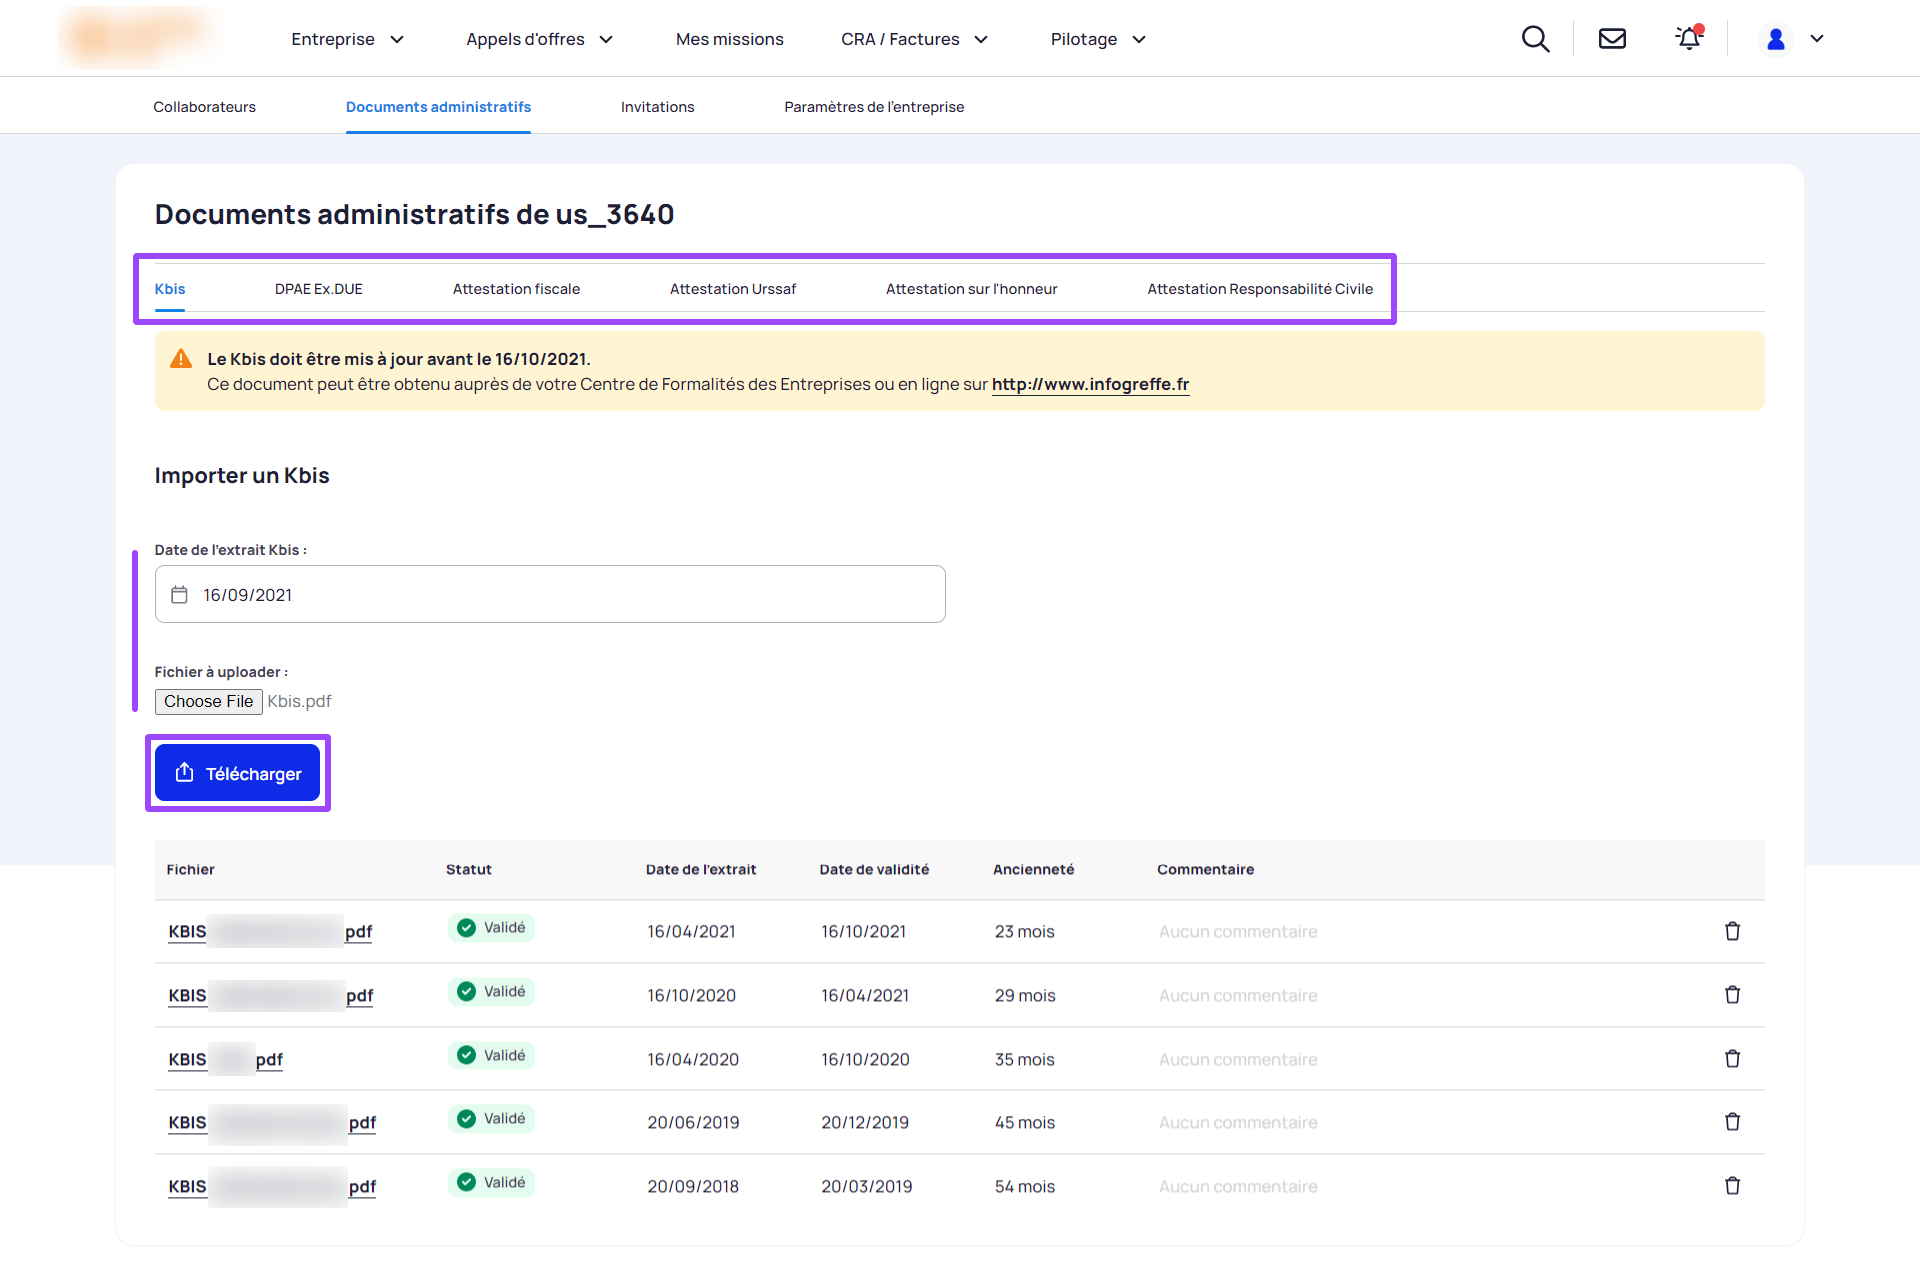Expand the CRA / Factures menu

coord(914,39)
